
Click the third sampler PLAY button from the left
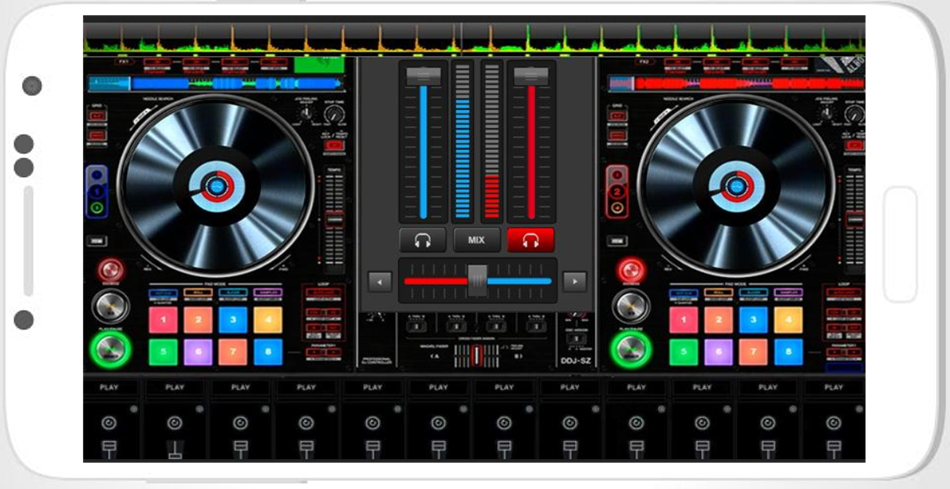click(x=241, y=387)
